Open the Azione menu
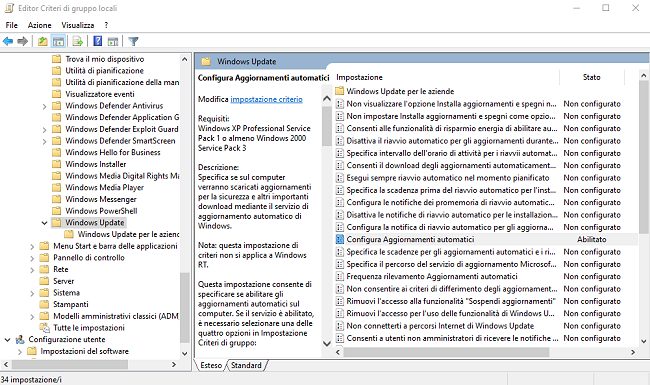Viewport: 650px width, 385px height. (x=39, y=25)
